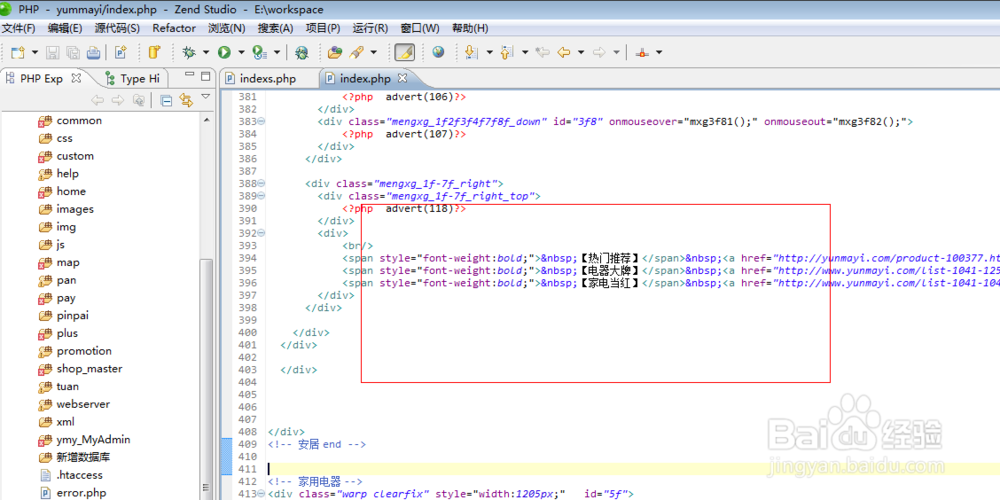Click the Print toolbar icon

click(x=94, y=52)
